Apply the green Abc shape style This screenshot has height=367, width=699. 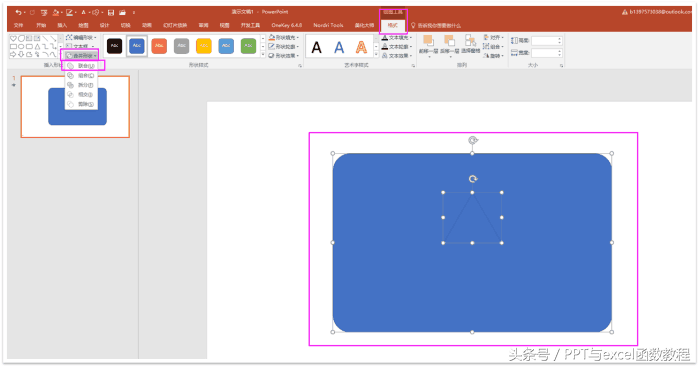[x=248, y=46]
